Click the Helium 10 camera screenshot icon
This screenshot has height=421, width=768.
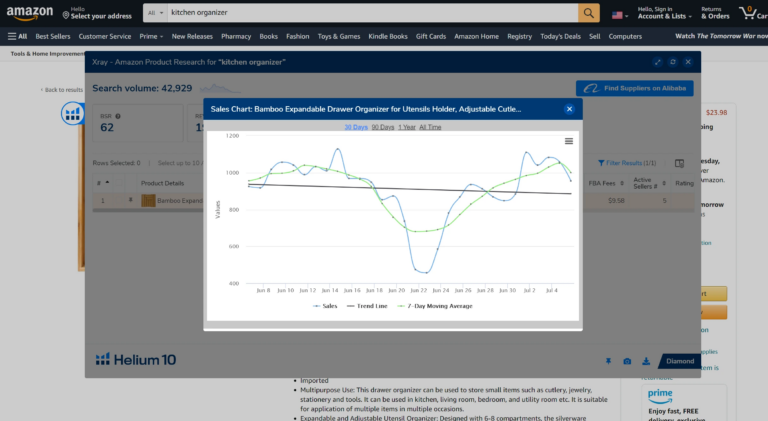(627, 361)
